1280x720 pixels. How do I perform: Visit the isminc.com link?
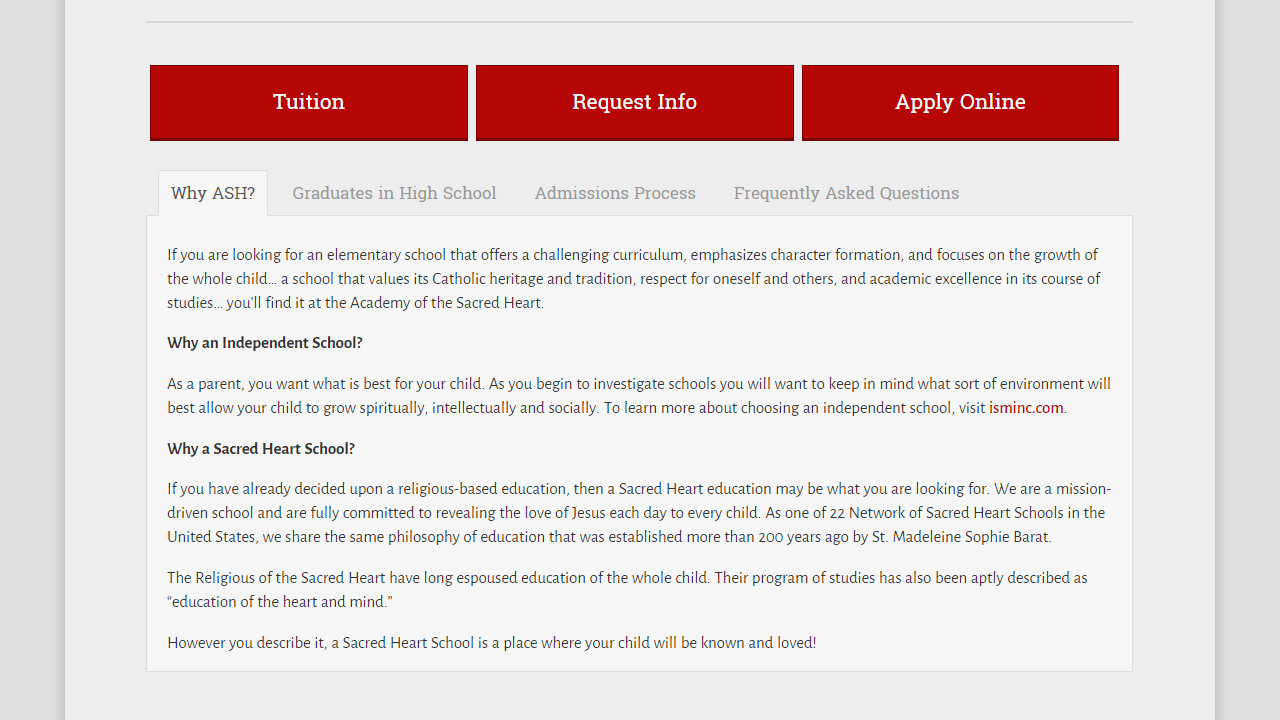pyautogui.click(x=1026, y=408)
